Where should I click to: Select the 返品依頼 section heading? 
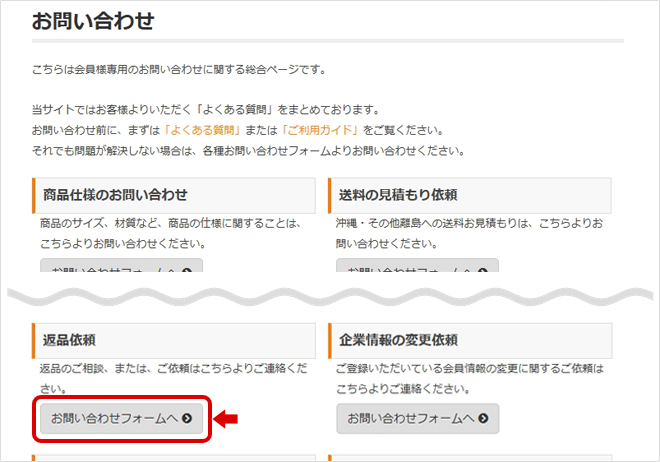(x=70, y=340)
